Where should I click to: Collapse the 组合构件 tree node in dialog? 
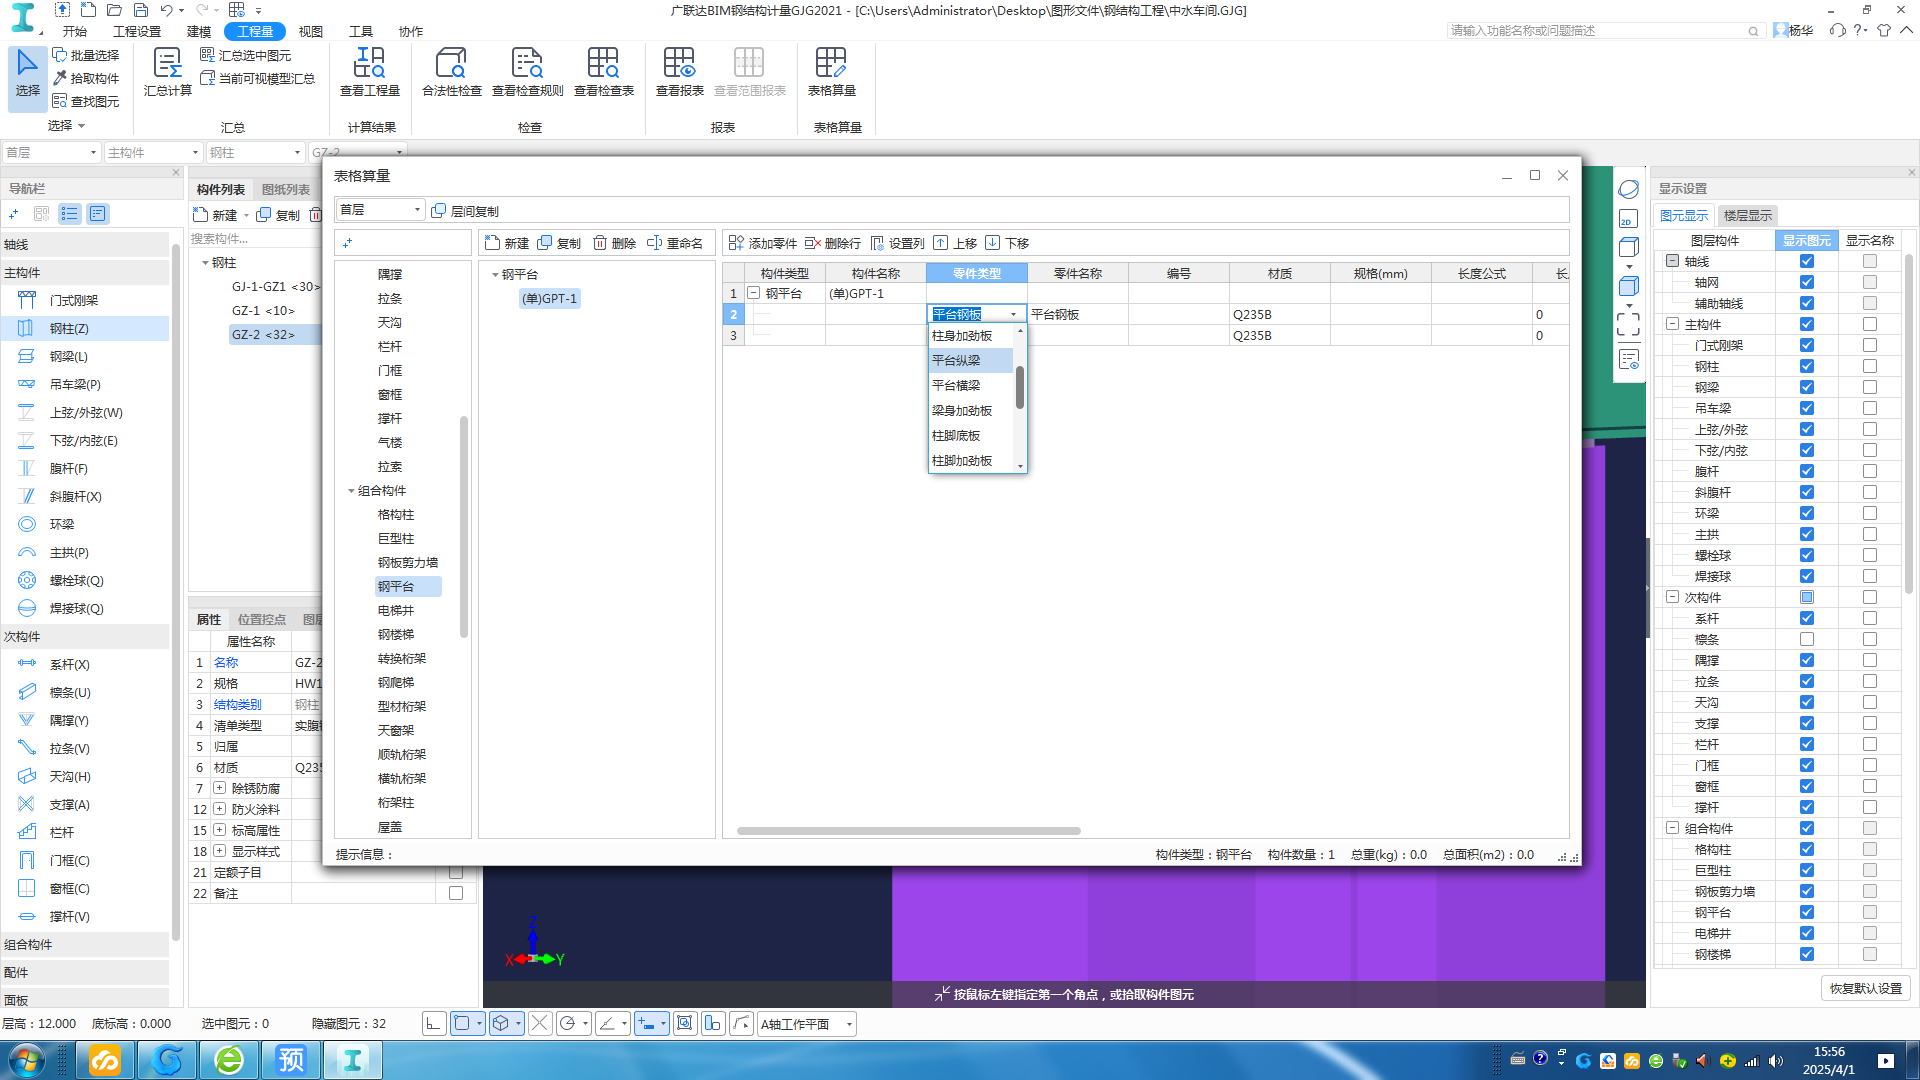pos(351,491)
